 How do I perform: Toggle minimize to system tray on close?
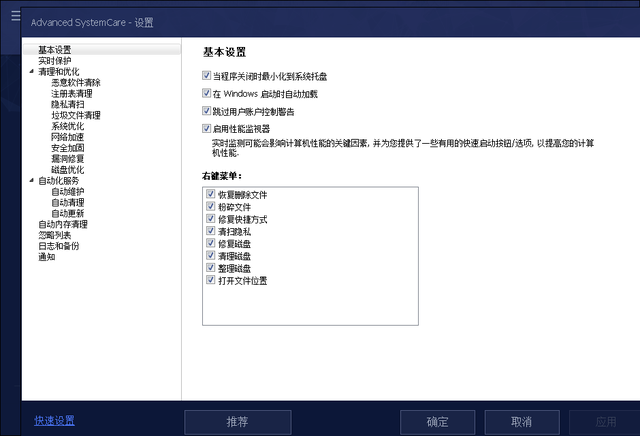207,75
